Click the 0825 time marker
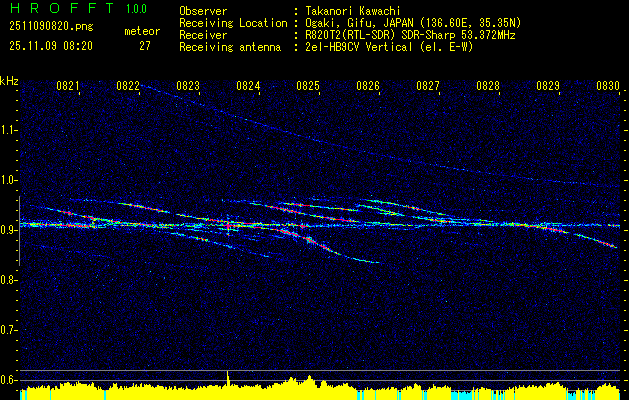 click(x=308, y=85)
